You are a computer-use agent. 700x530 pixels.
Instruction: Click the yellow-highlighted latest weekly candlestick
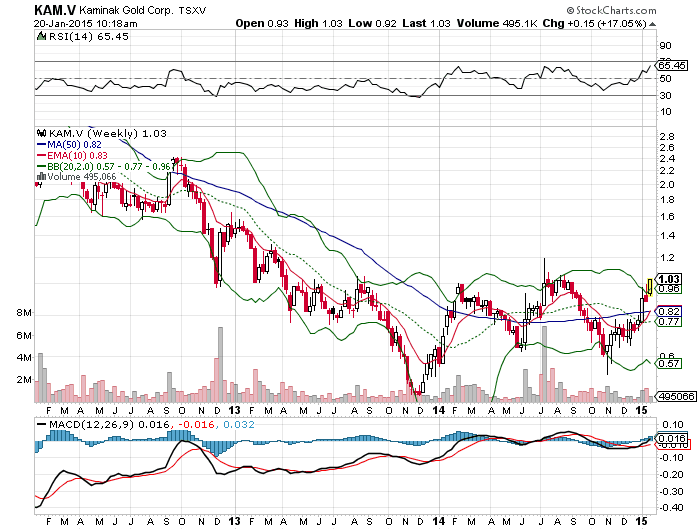click(x=650, y=287)
